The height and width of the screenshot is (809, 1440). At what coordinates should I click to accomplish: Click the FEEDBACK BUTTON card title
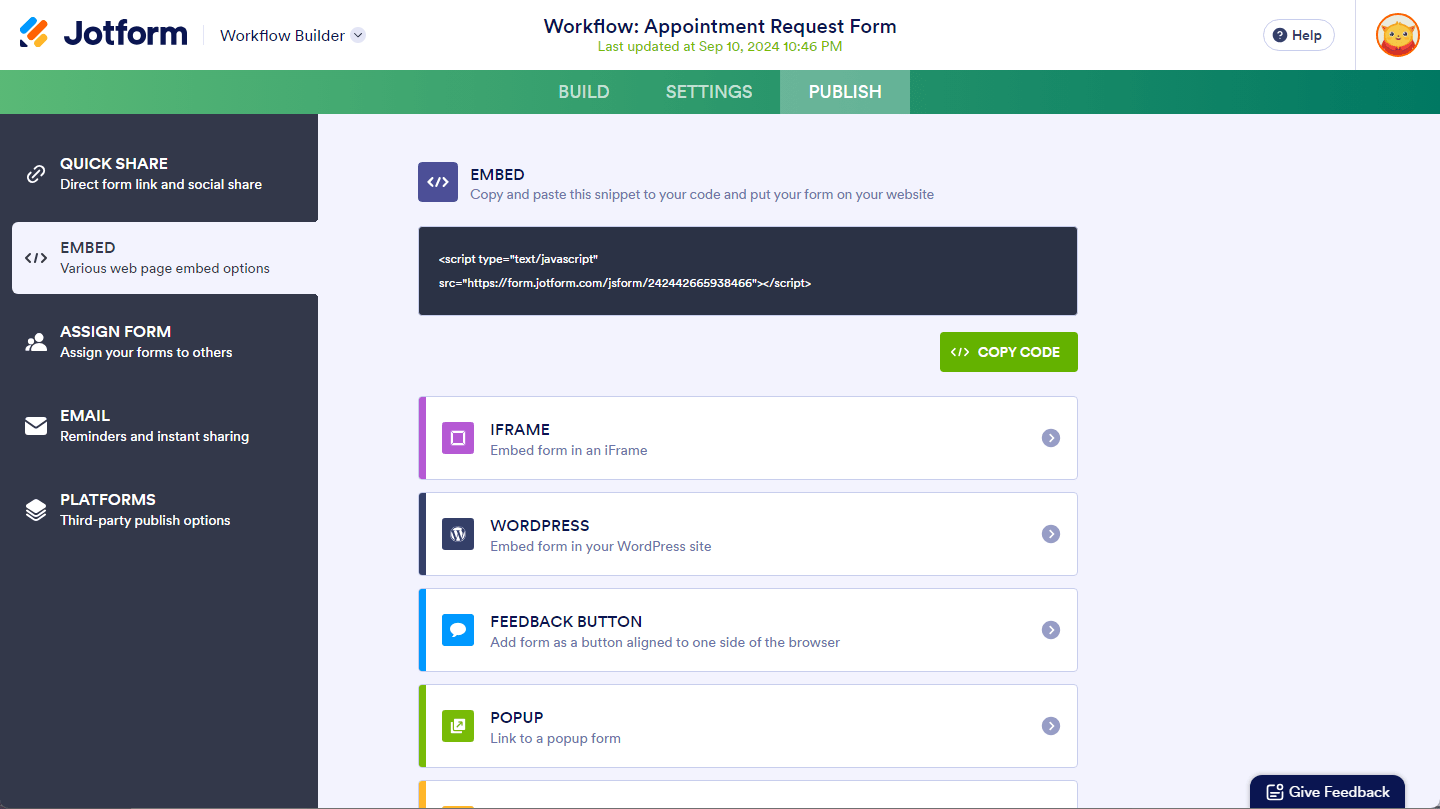pos(566,622)
